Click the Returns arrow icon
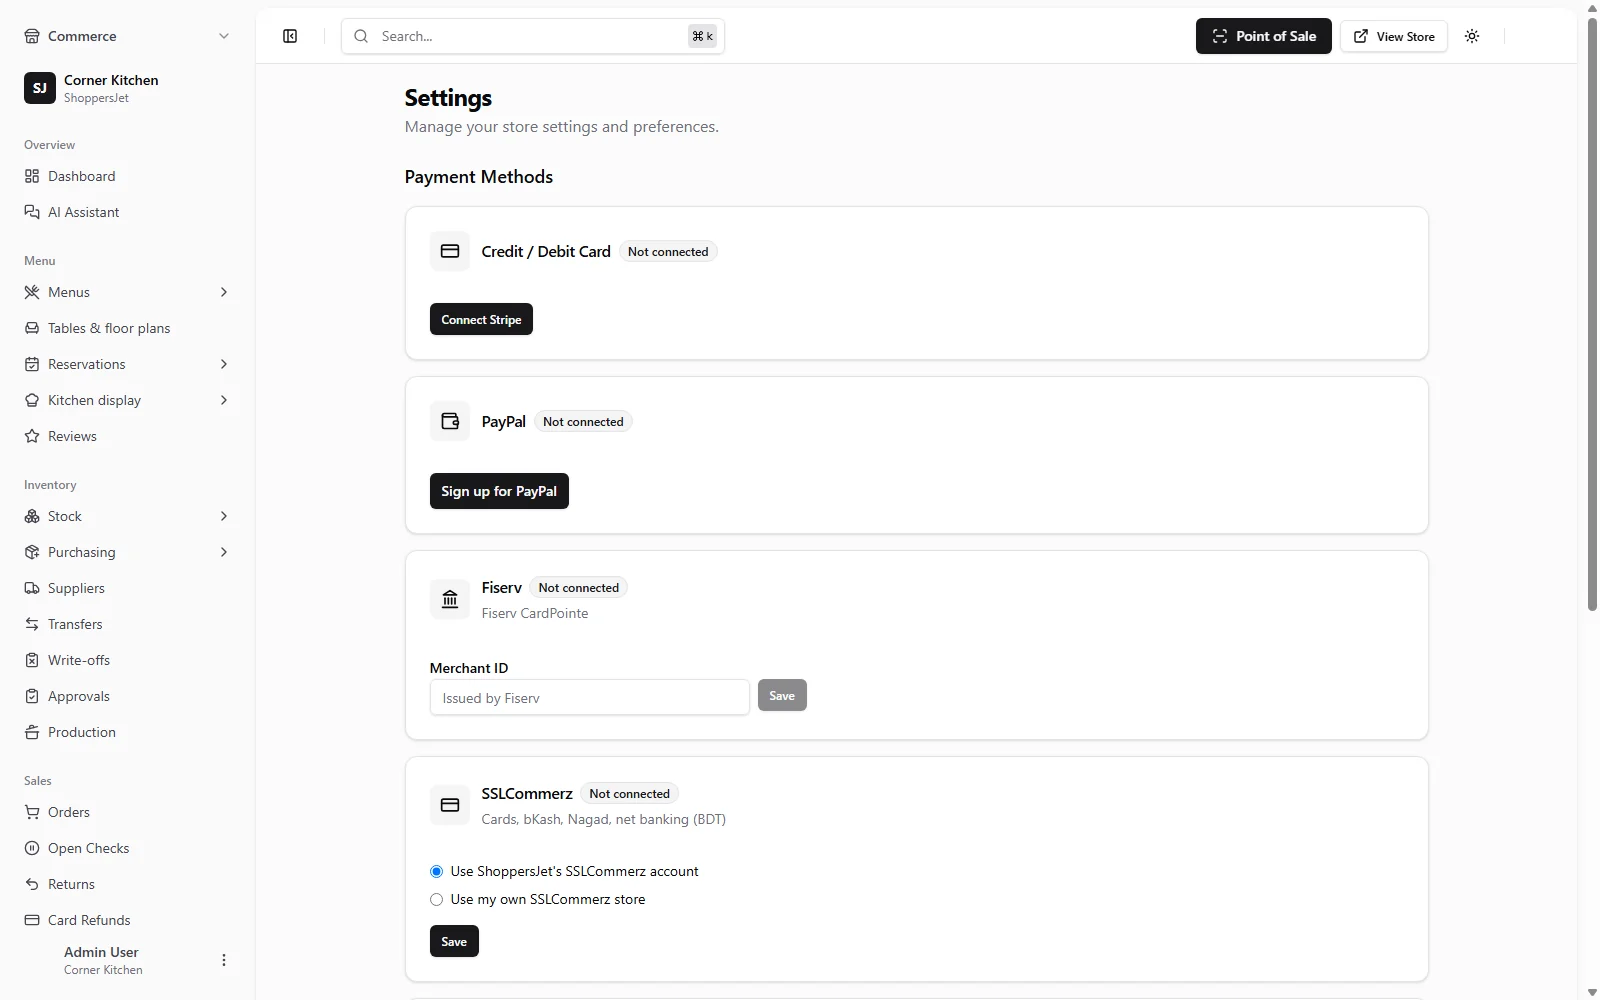 tap(32, 884)
